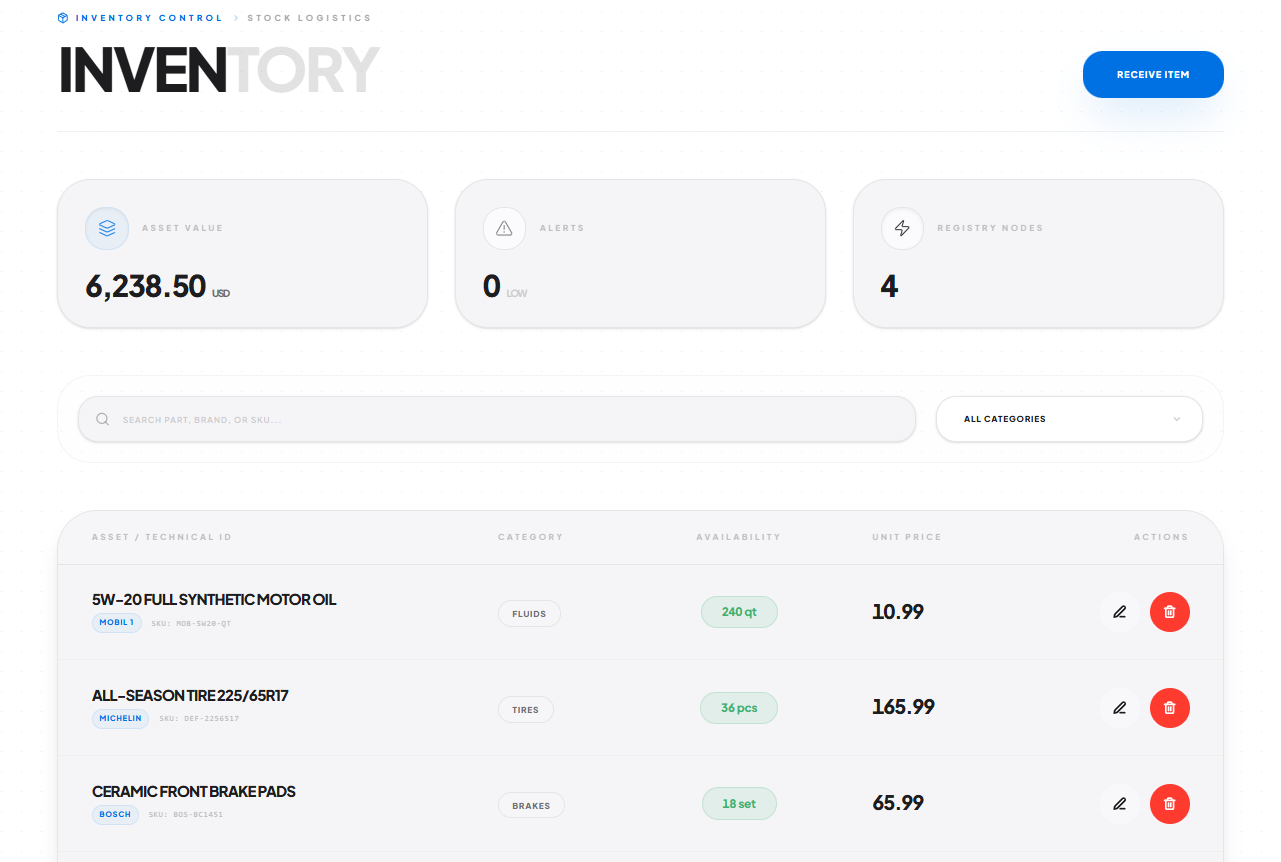Click the Receive Item button
Image resolution: width=1281 pixels, height=862 pixels.
1153,74
